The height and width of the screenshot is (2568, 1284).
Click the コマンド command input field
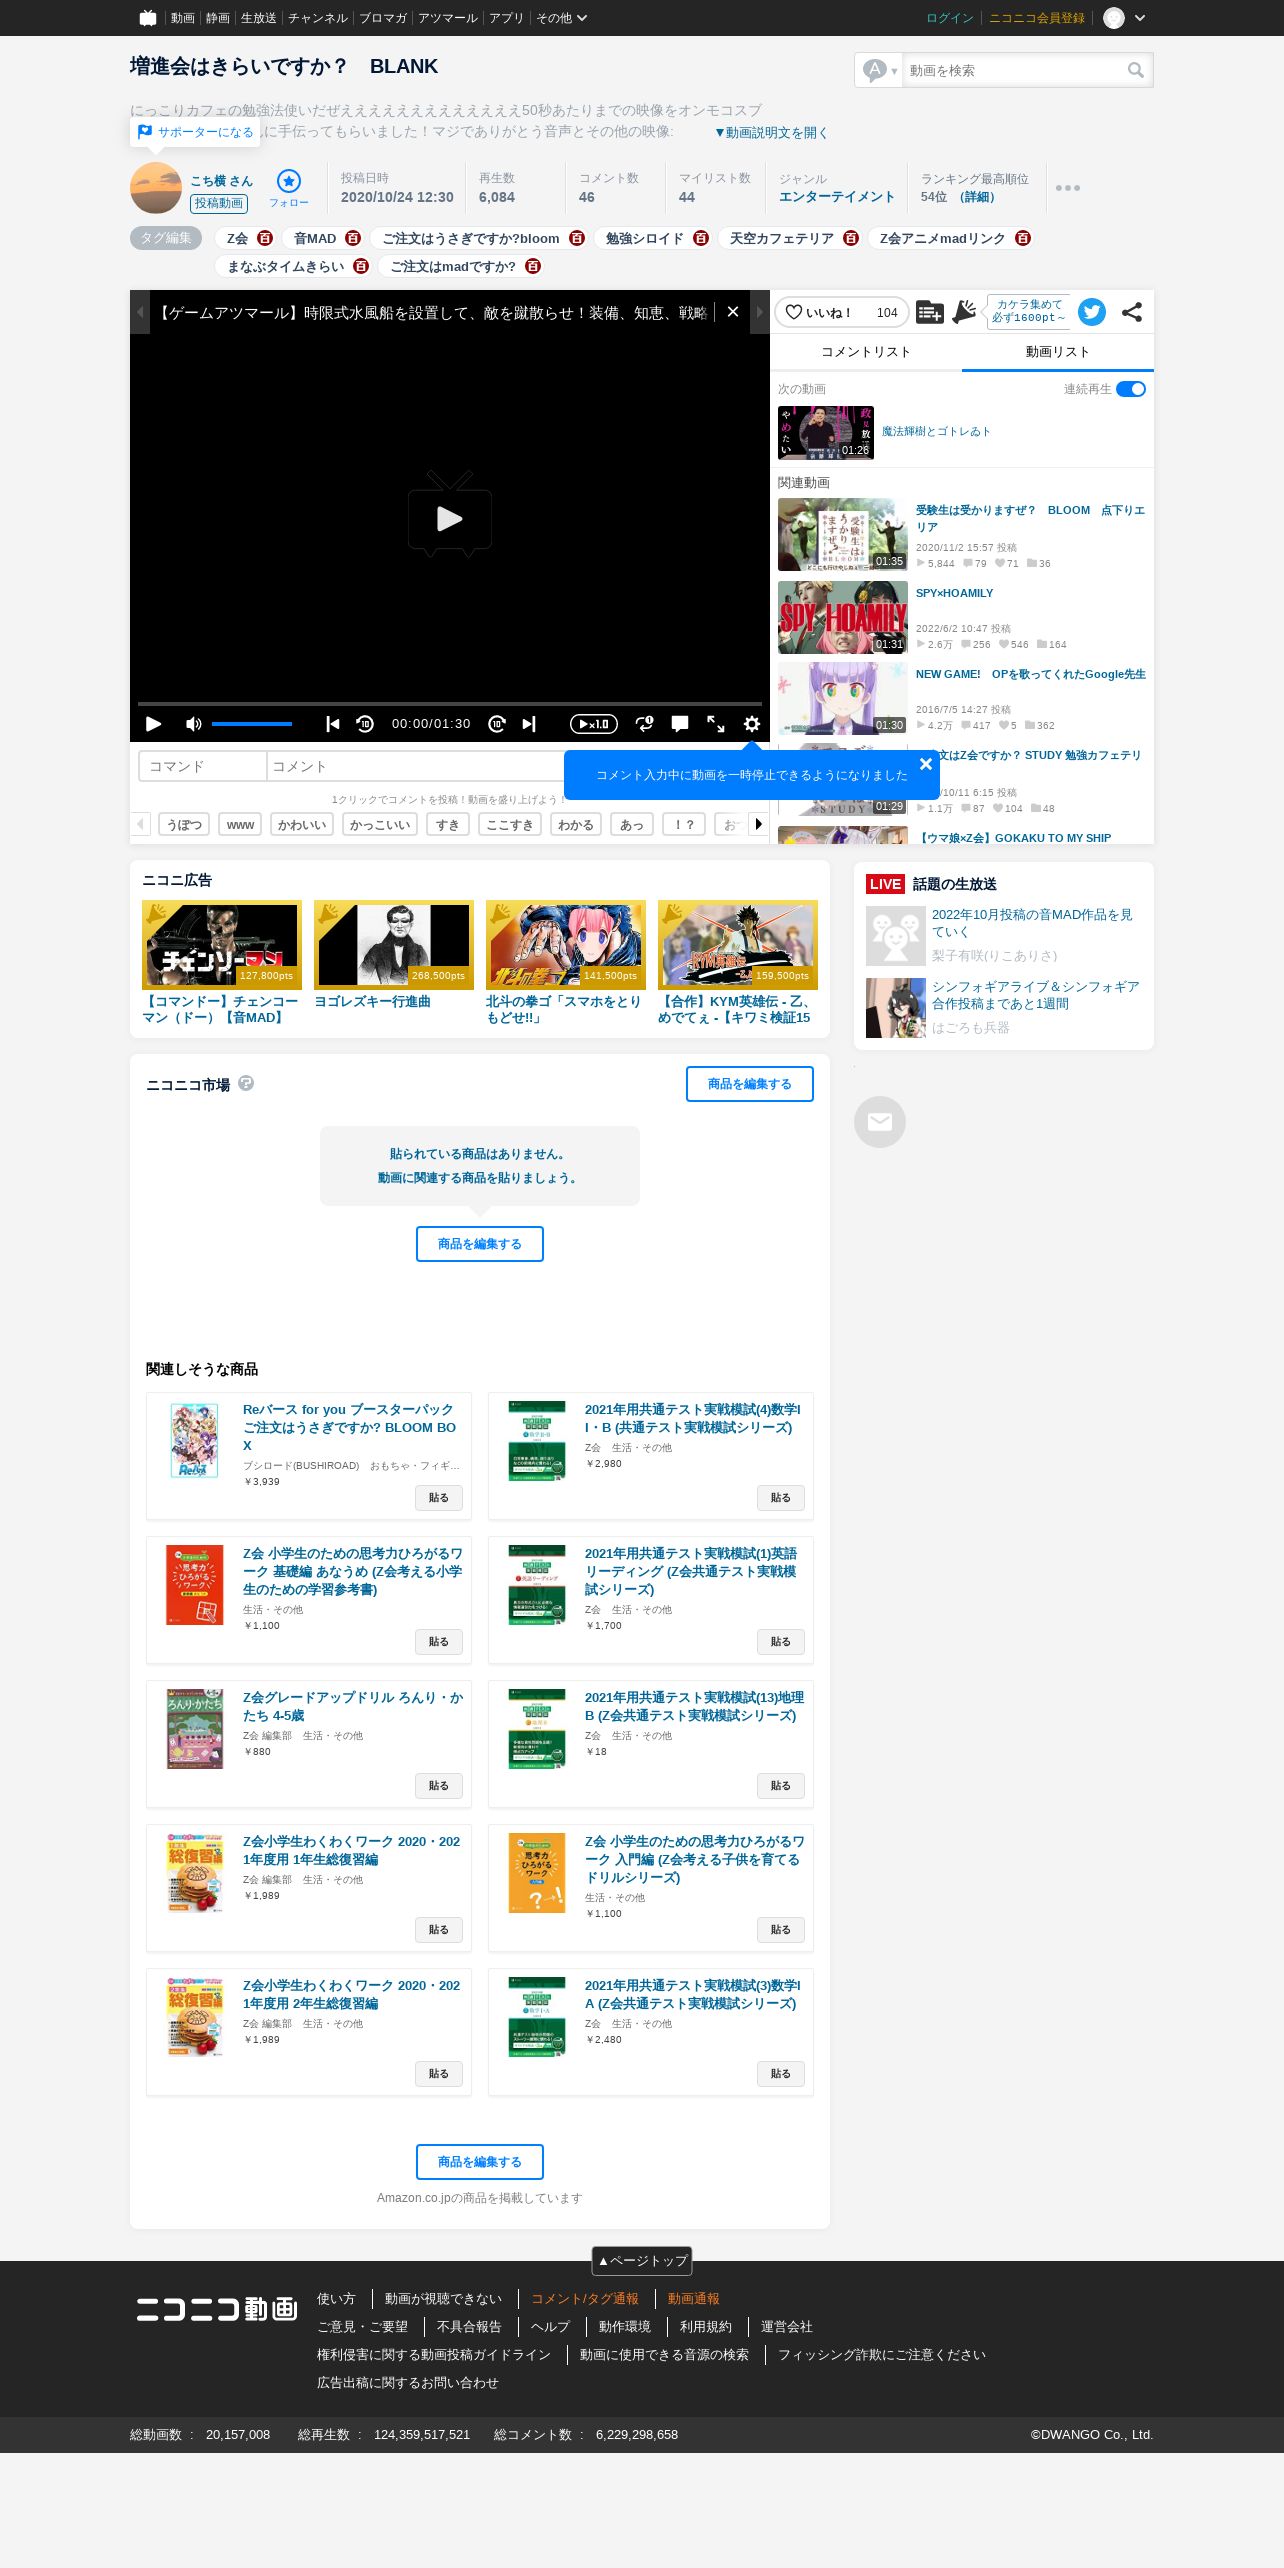[x=203, y=766]
